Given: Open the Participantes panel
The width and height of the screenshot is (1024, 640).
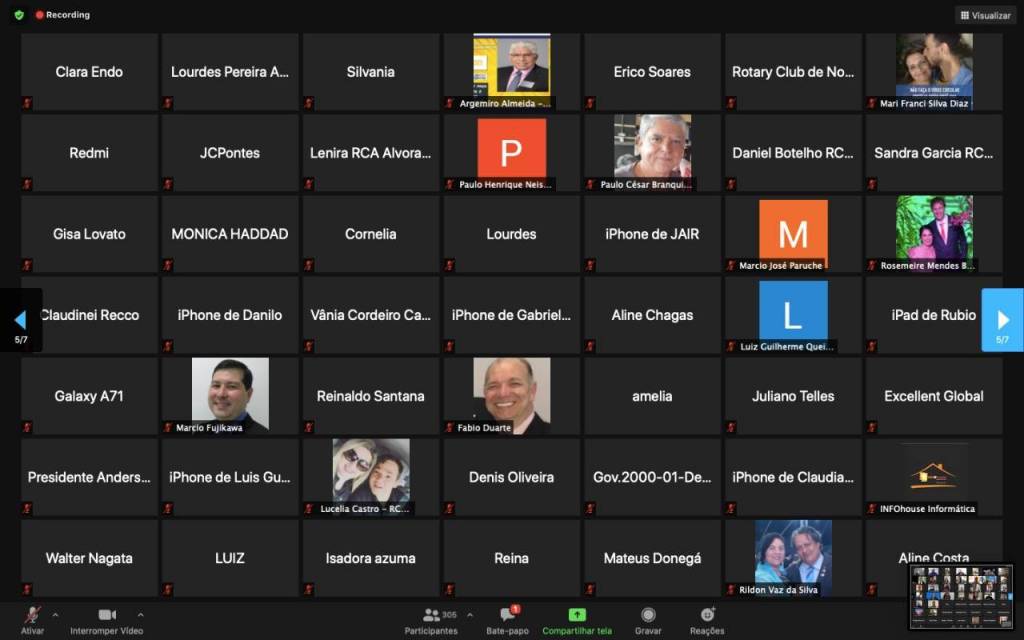Looking at the screenshot, I should coord(432,619).
